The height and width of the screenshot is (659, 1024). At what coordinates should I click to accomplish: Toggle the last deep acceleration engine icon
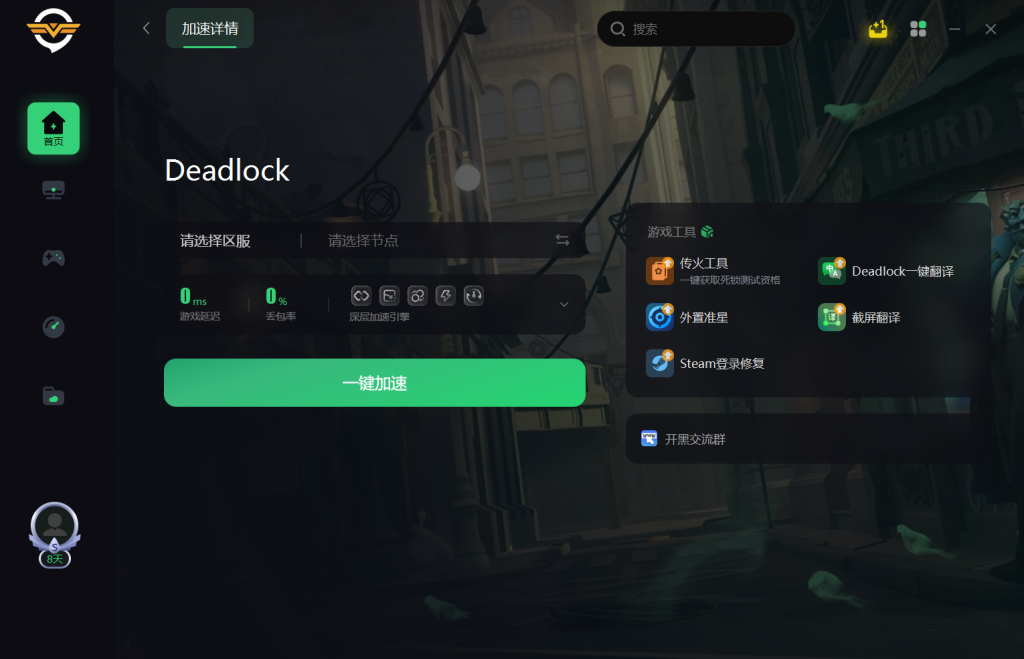[473, 296]
